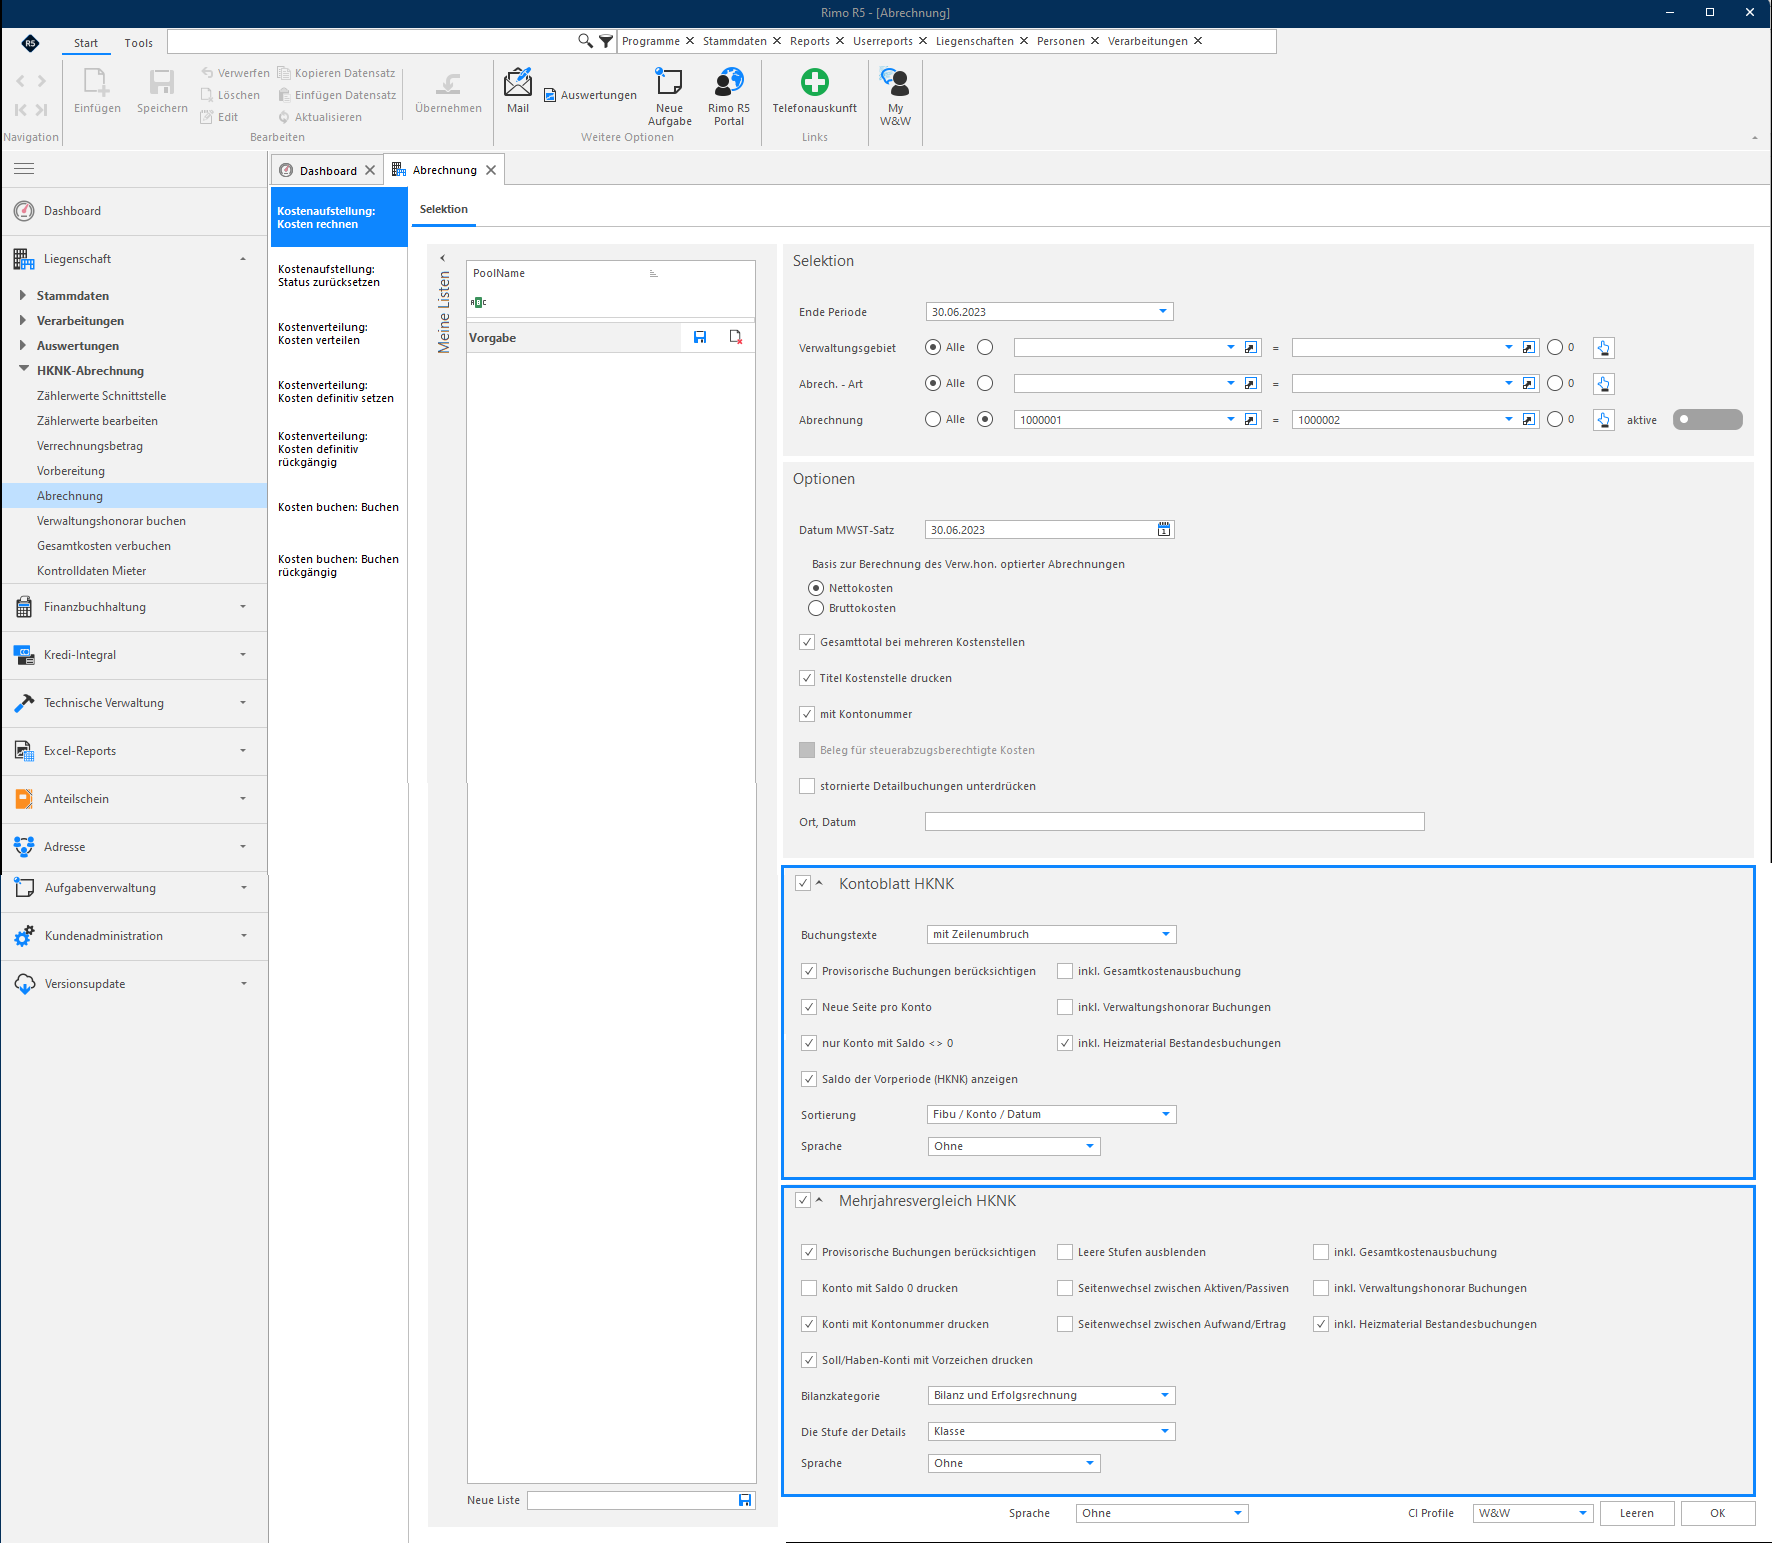The height and width of the screenshot is (1543, 1772).
Task: Click the Auswertungen toolbar item
Action: (590, 95)
